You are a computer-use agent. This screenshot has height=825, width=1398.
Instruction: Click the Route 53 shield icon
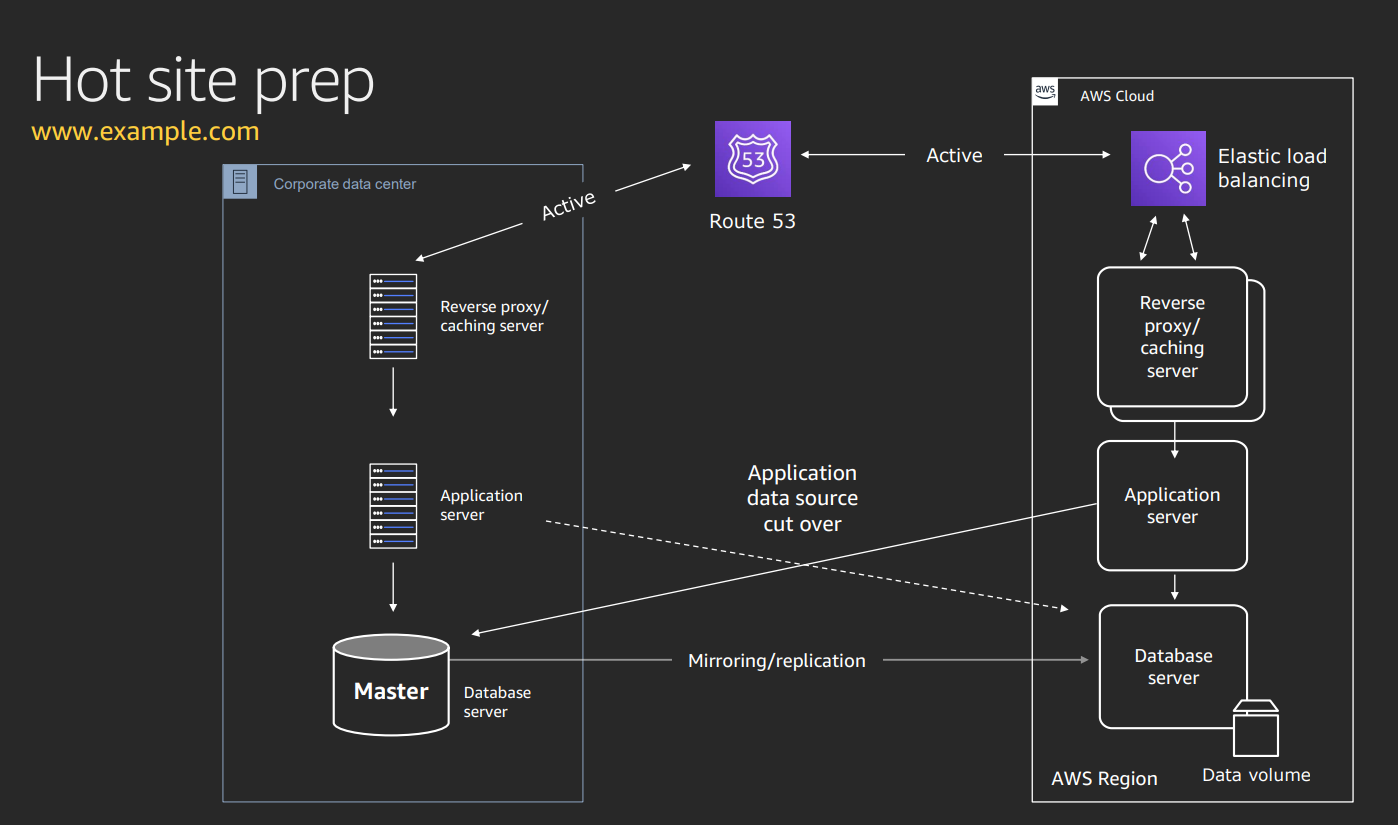tap(752, 159)
